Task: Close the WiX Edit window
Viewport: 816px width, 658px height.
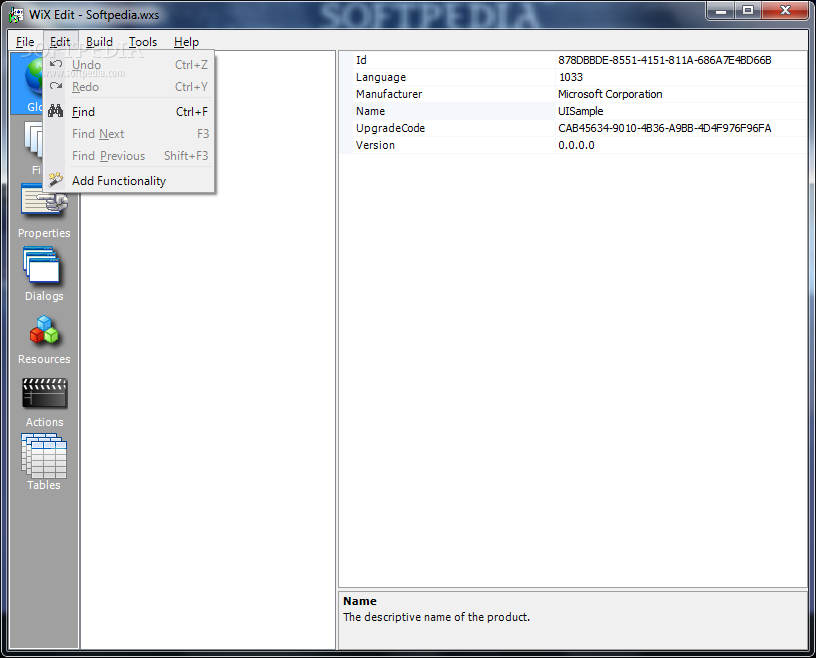Action: coord(786,10)
